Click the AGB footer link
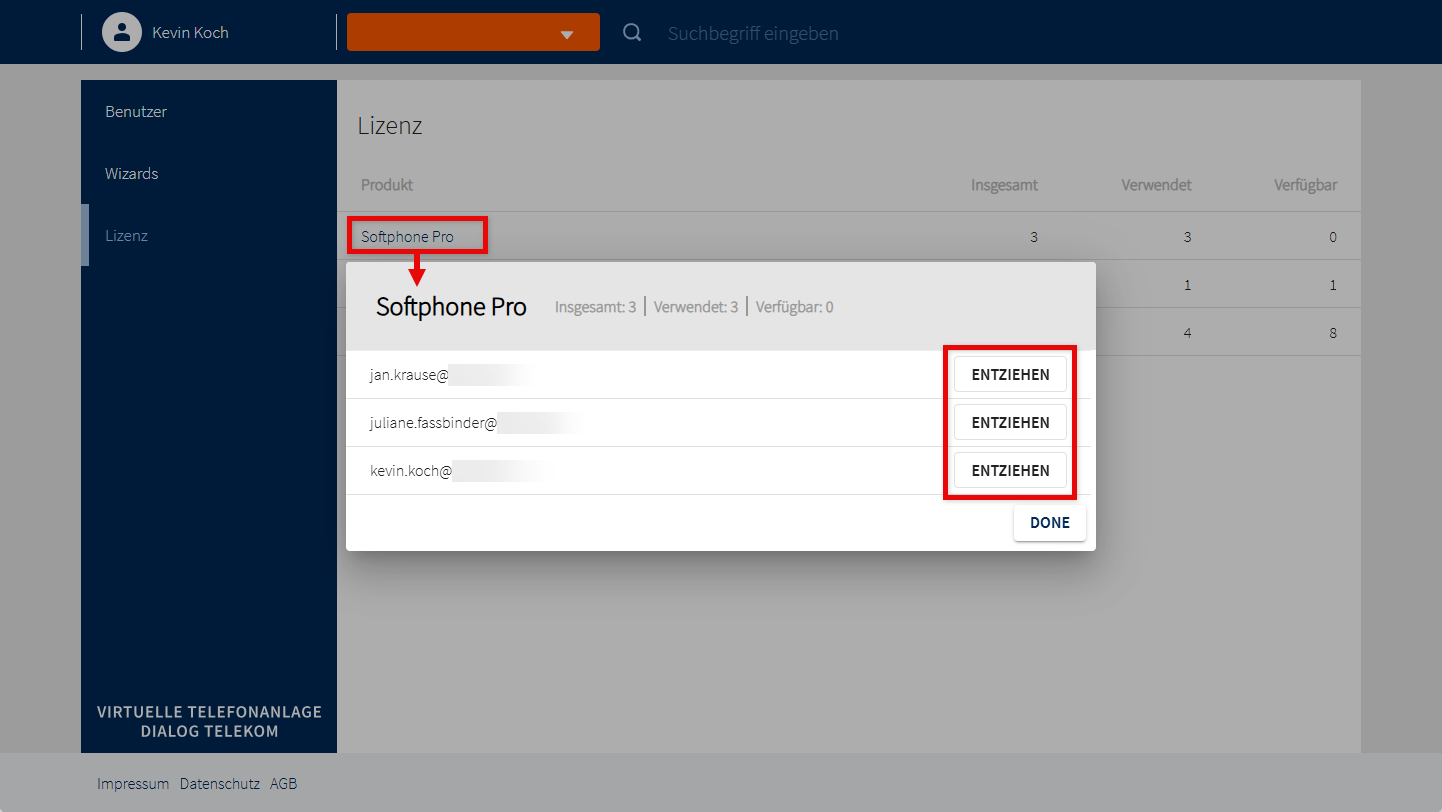The width and height of the screenshot is (1442, 812). (284, 784)
